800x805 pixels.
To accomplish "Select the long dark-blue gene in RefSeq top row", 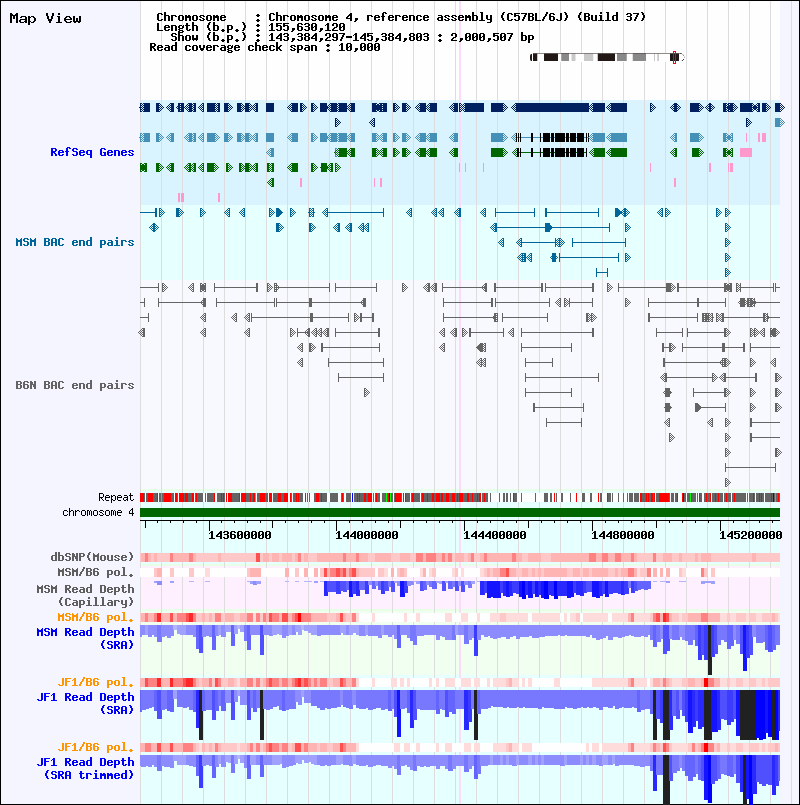I will tap(553, 107).
